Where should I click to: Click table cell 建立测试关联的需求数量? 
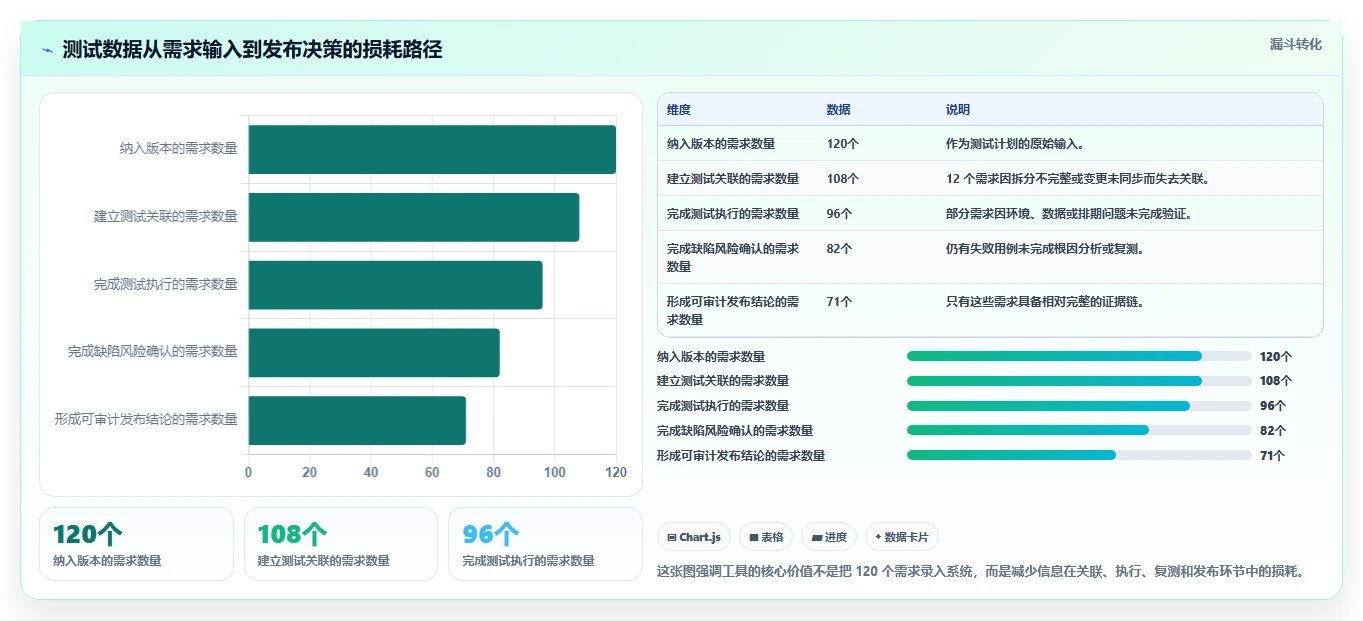[733, 179]
